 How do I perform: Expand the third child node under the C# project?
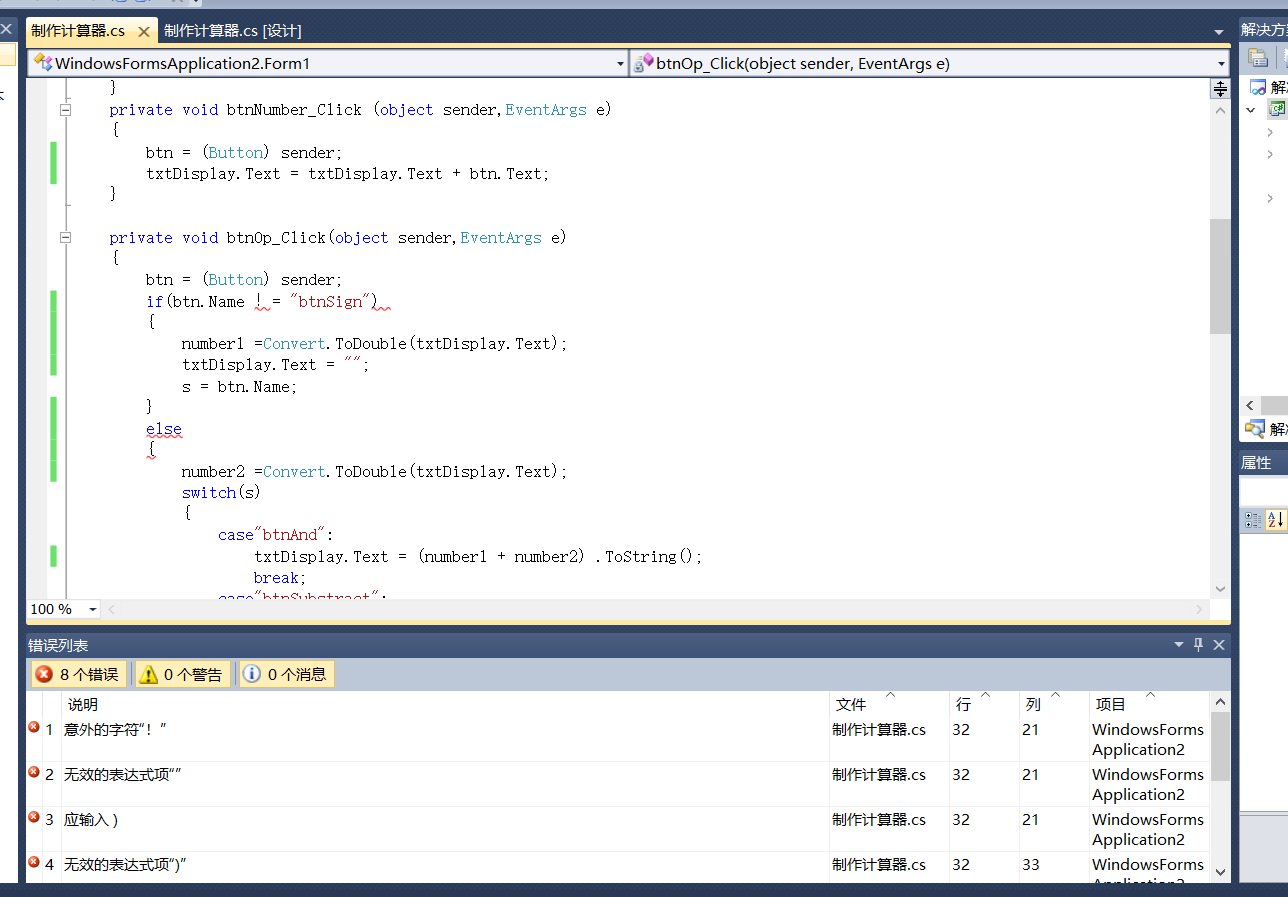click(x=1270, y=198)
